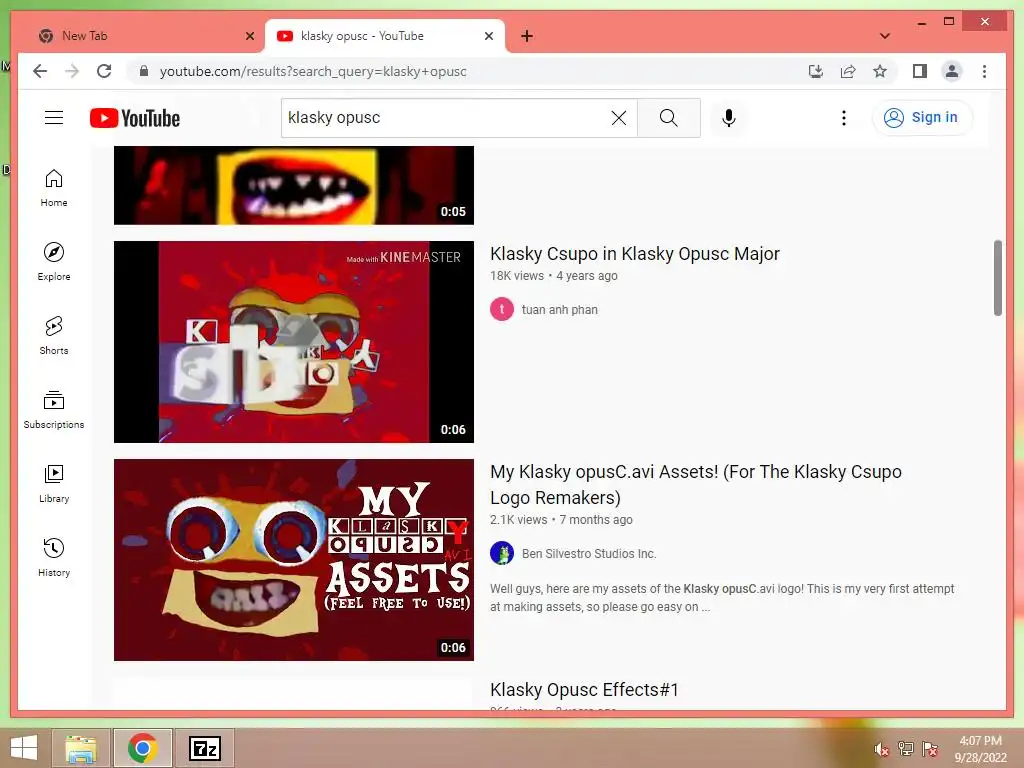The height and width of the screenshot is (768, 1024).
Task: Open Library in the sidebar
Action: [54, 483]
